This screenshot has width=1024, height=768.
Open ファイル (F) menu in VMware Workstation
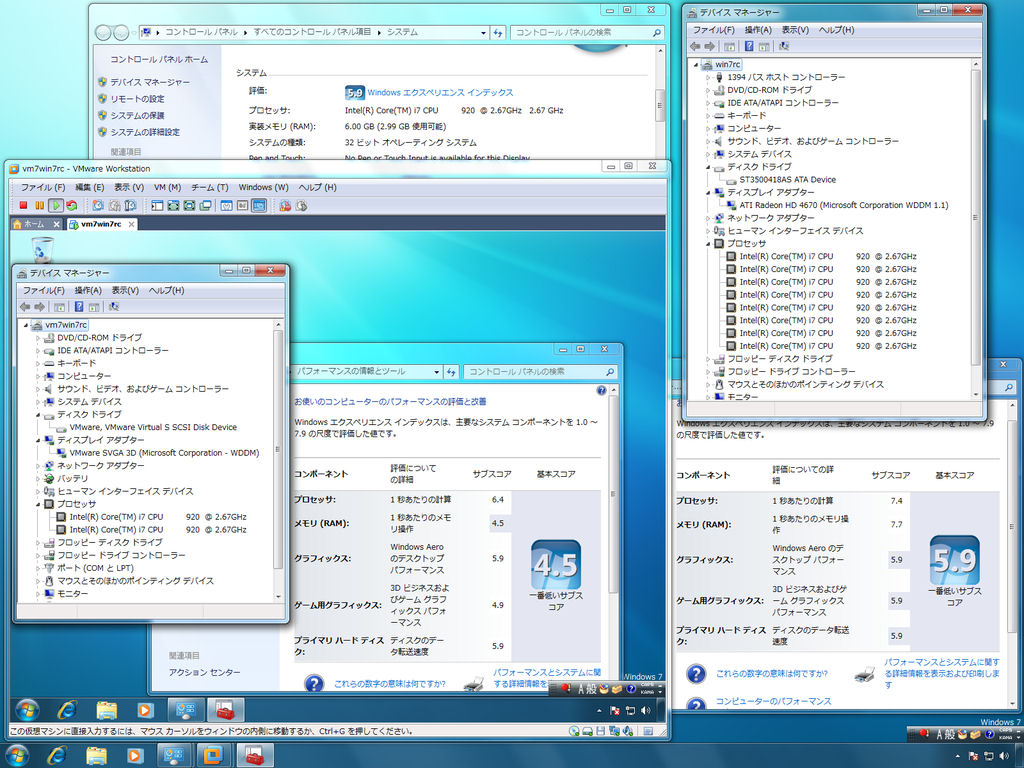[x=42, y=187]
